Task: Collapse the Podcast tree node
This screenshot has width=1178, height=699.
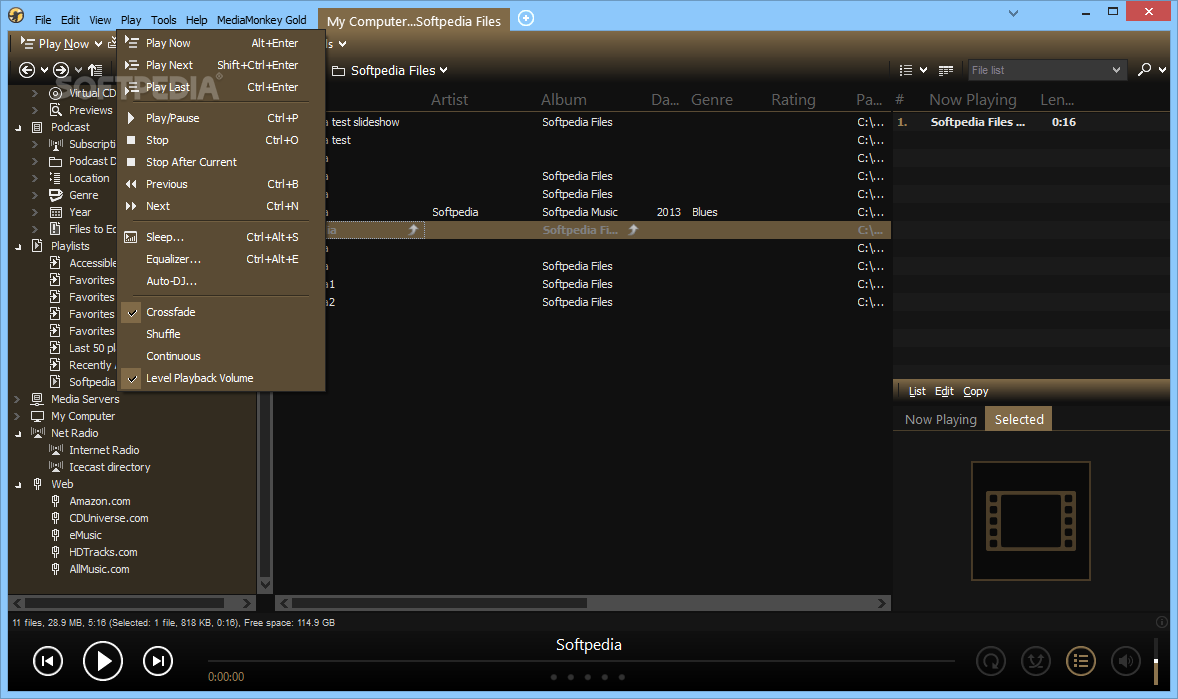Action: click(18, 128)
